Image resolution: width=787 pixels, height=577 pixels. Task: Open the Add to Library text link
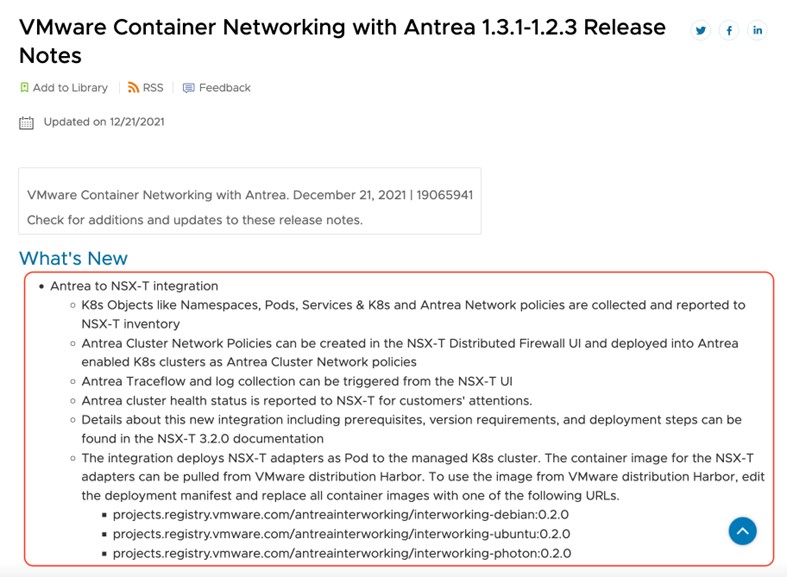point(70,88)
